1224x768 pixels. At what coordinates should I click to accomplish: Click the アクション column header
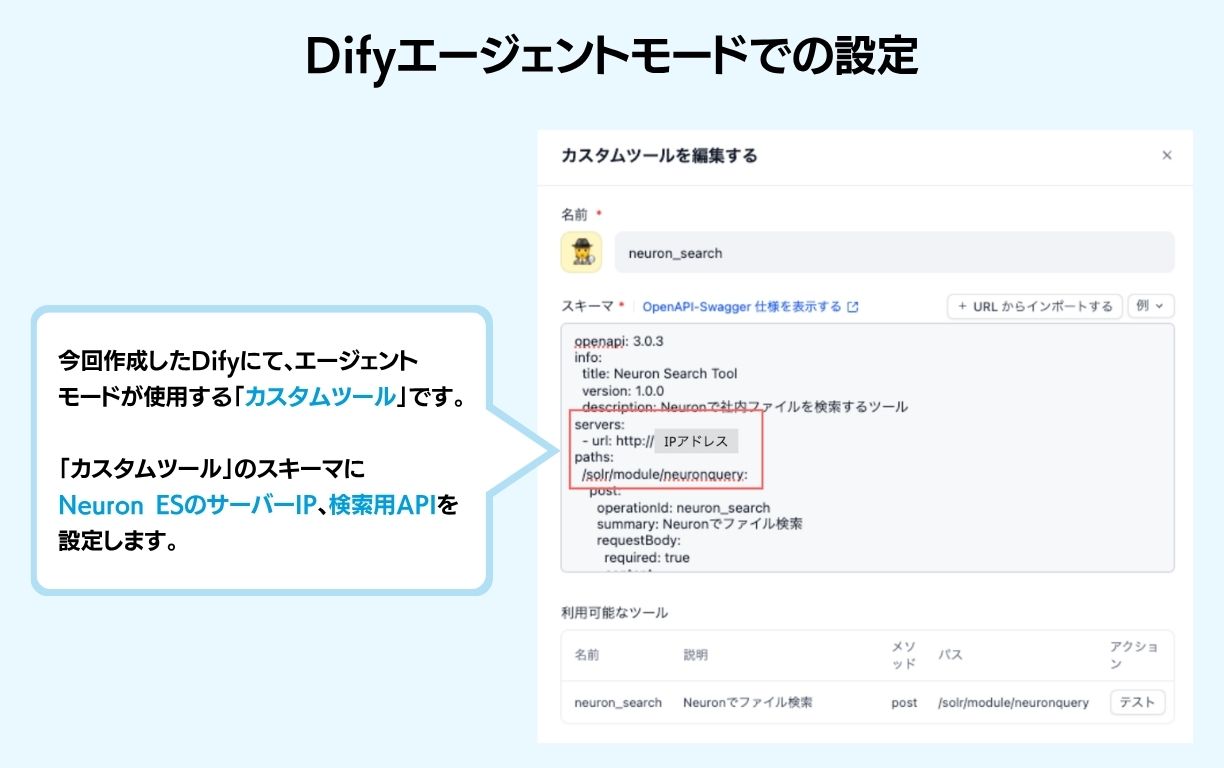[x=1134, y=655]
